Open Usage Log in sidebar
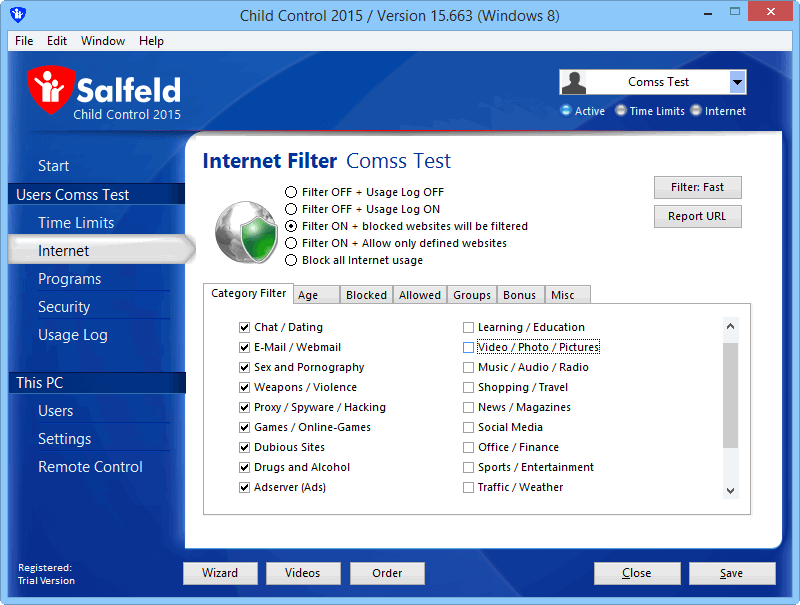800x605 pixels. point(72,335)
